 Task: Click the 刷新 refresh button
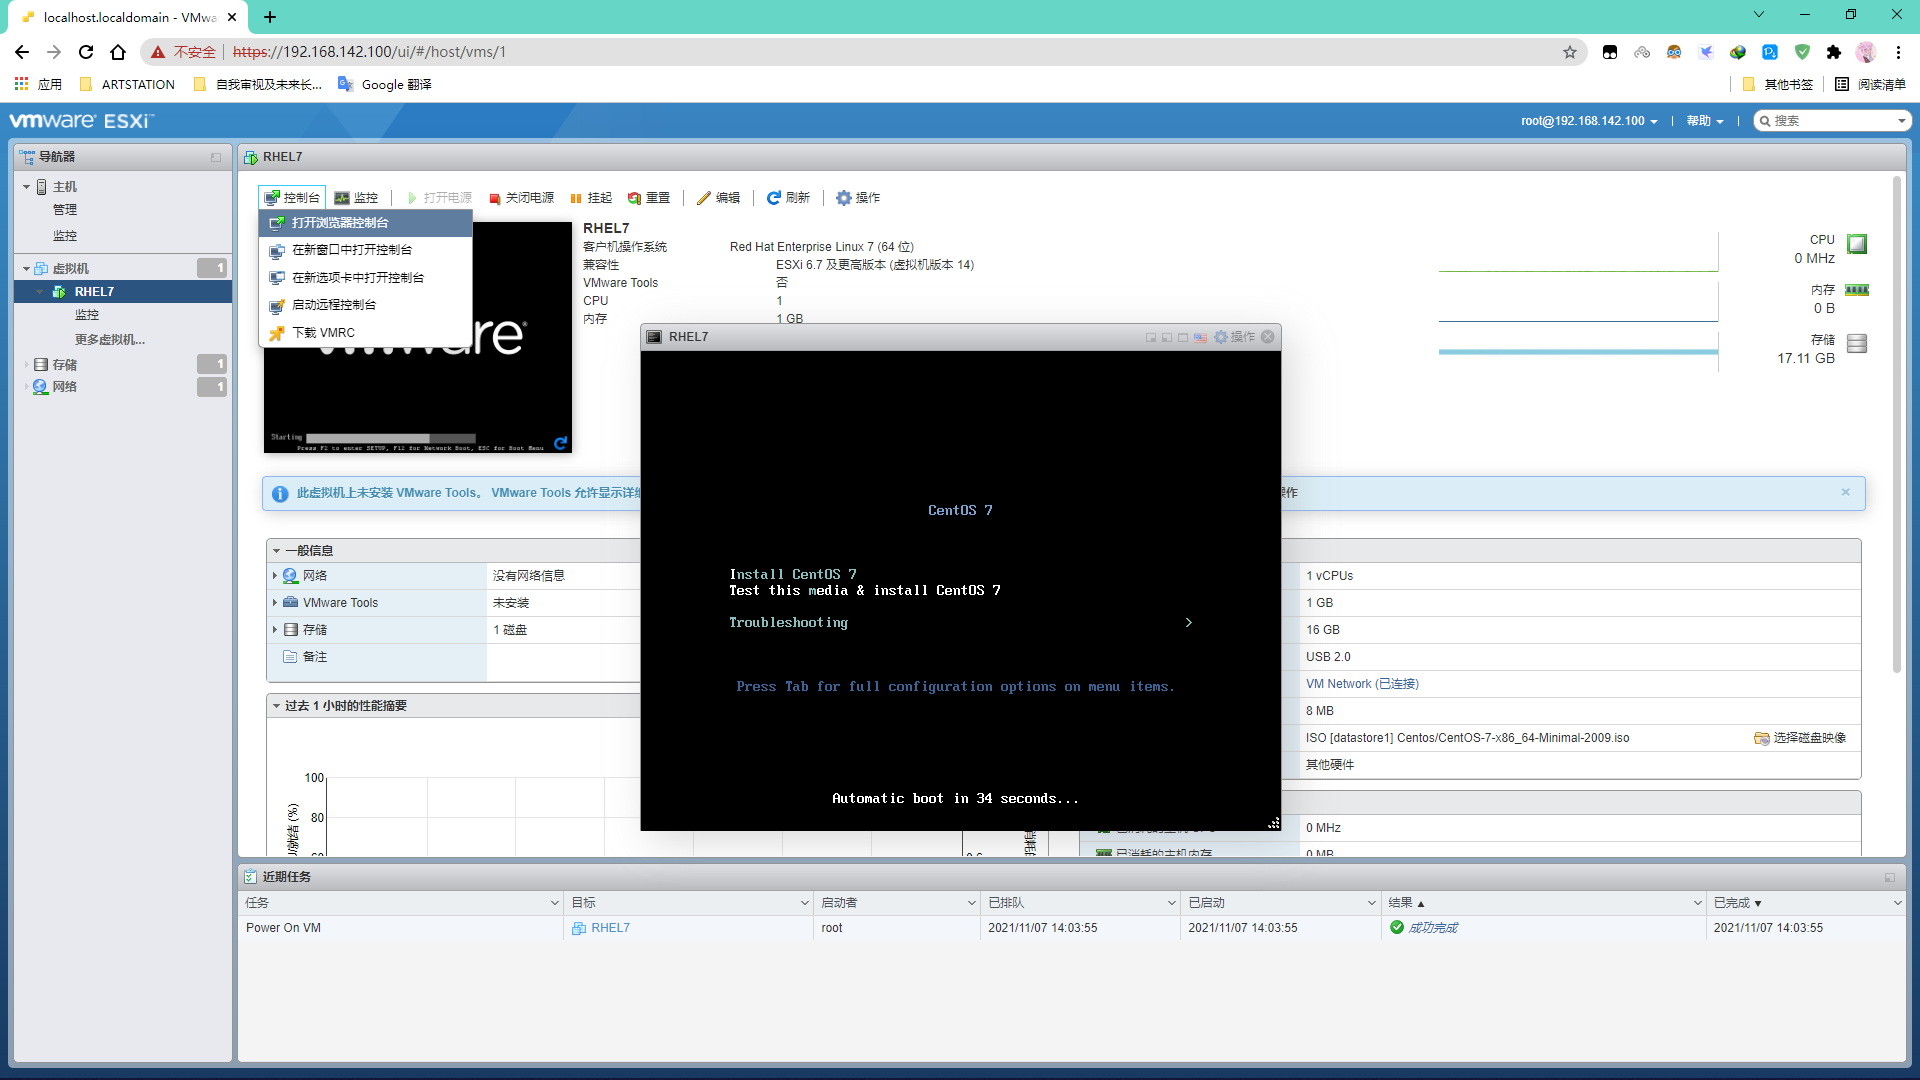coord(788,198)
